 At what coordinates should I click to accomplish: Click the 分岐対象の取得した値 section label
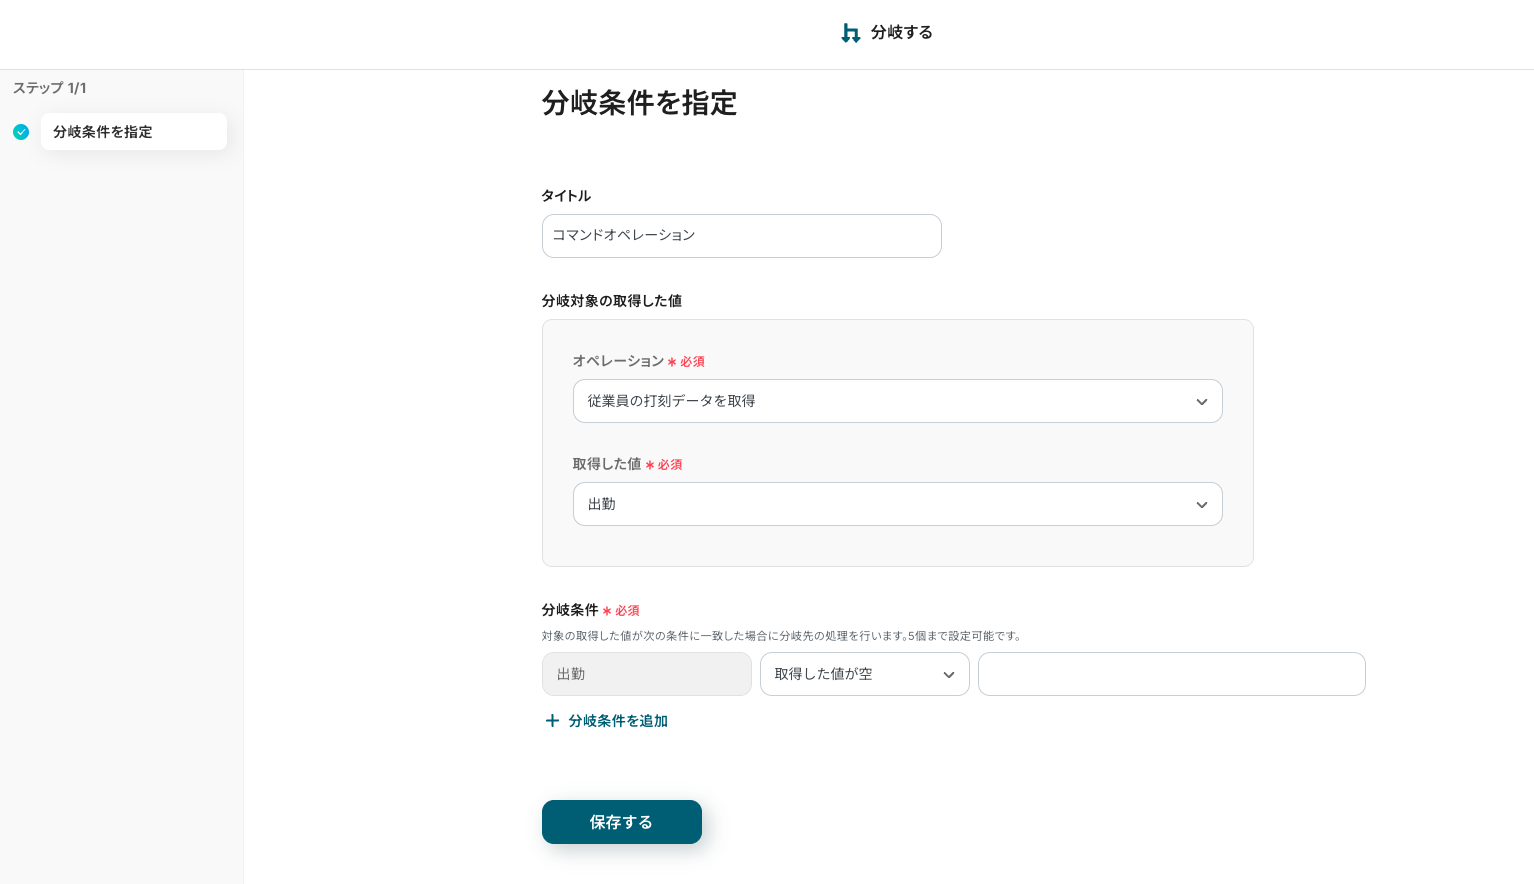point(611,301)
